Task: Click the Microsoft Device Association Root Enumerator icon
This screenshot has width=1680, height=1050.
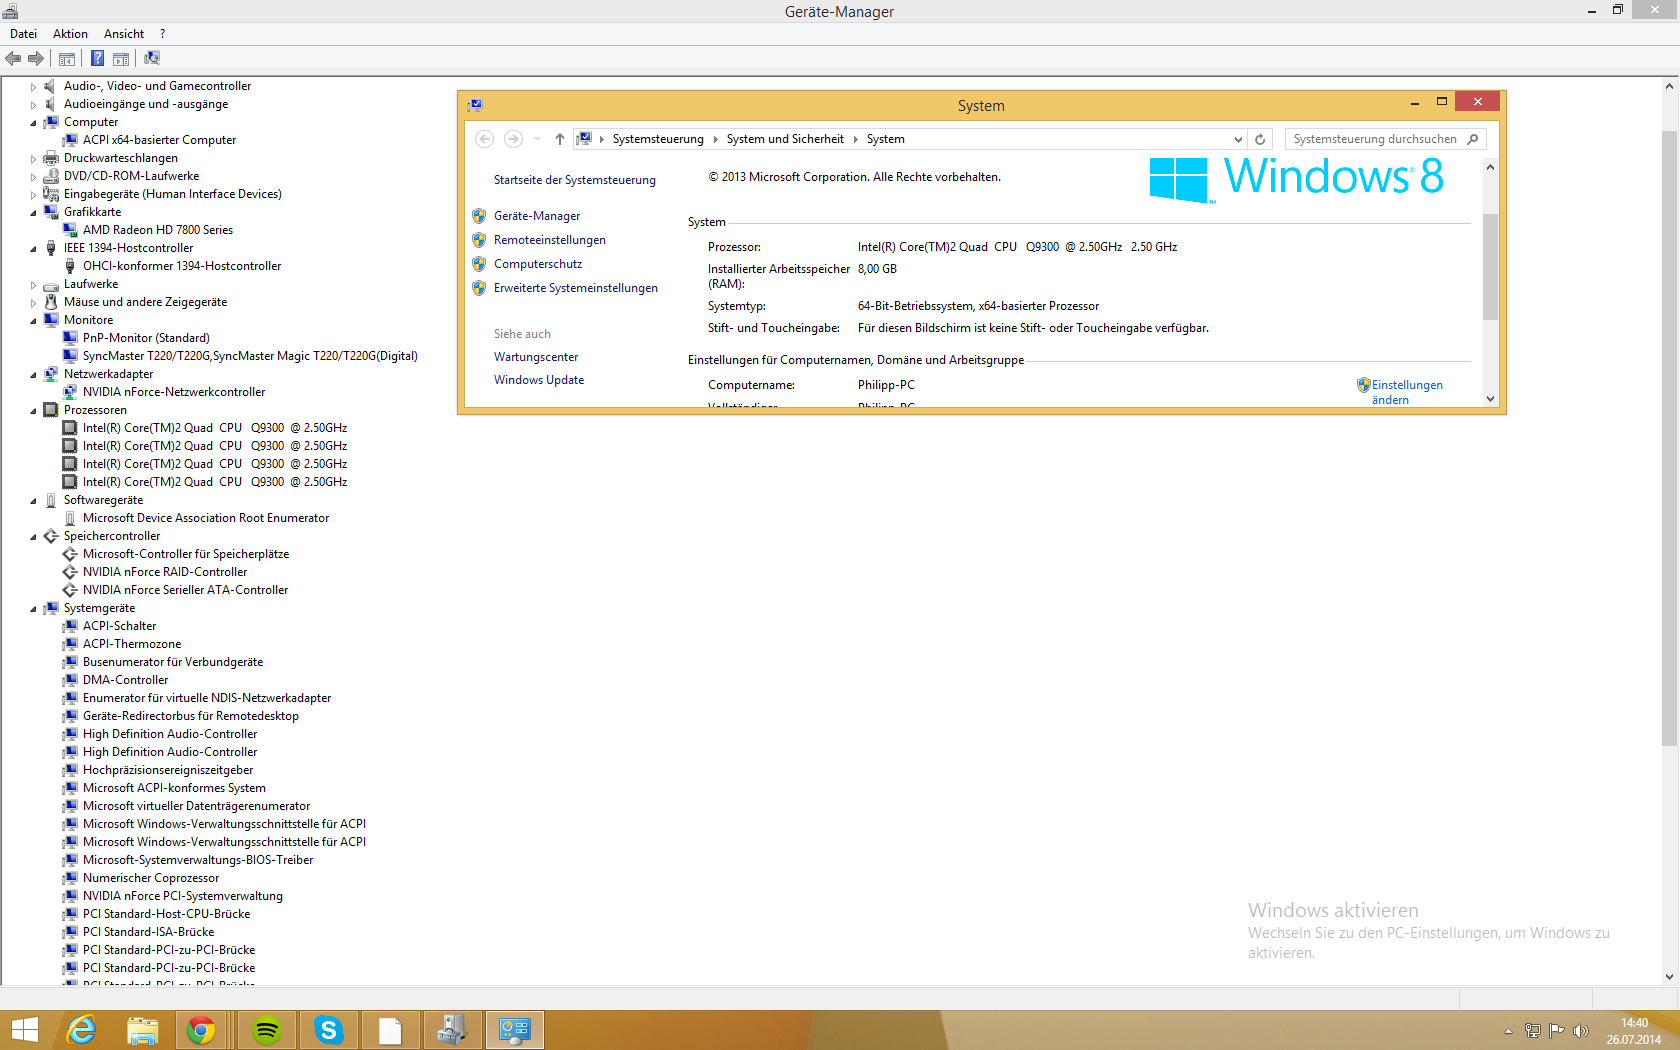Action: coord(70,518)
